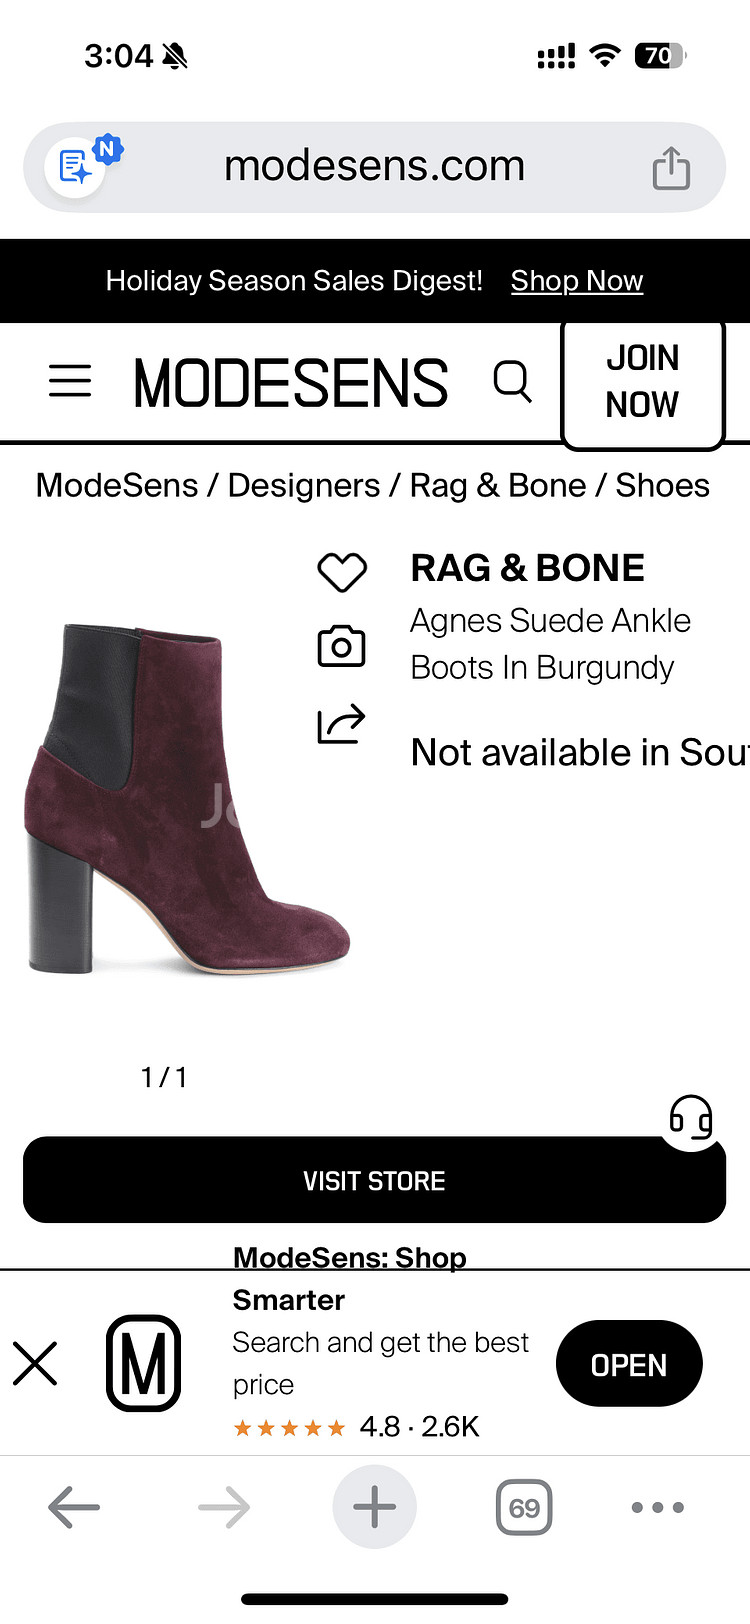Tap the modesens.com address bar
Screen dimensions: 750x1624
[374, 165]
